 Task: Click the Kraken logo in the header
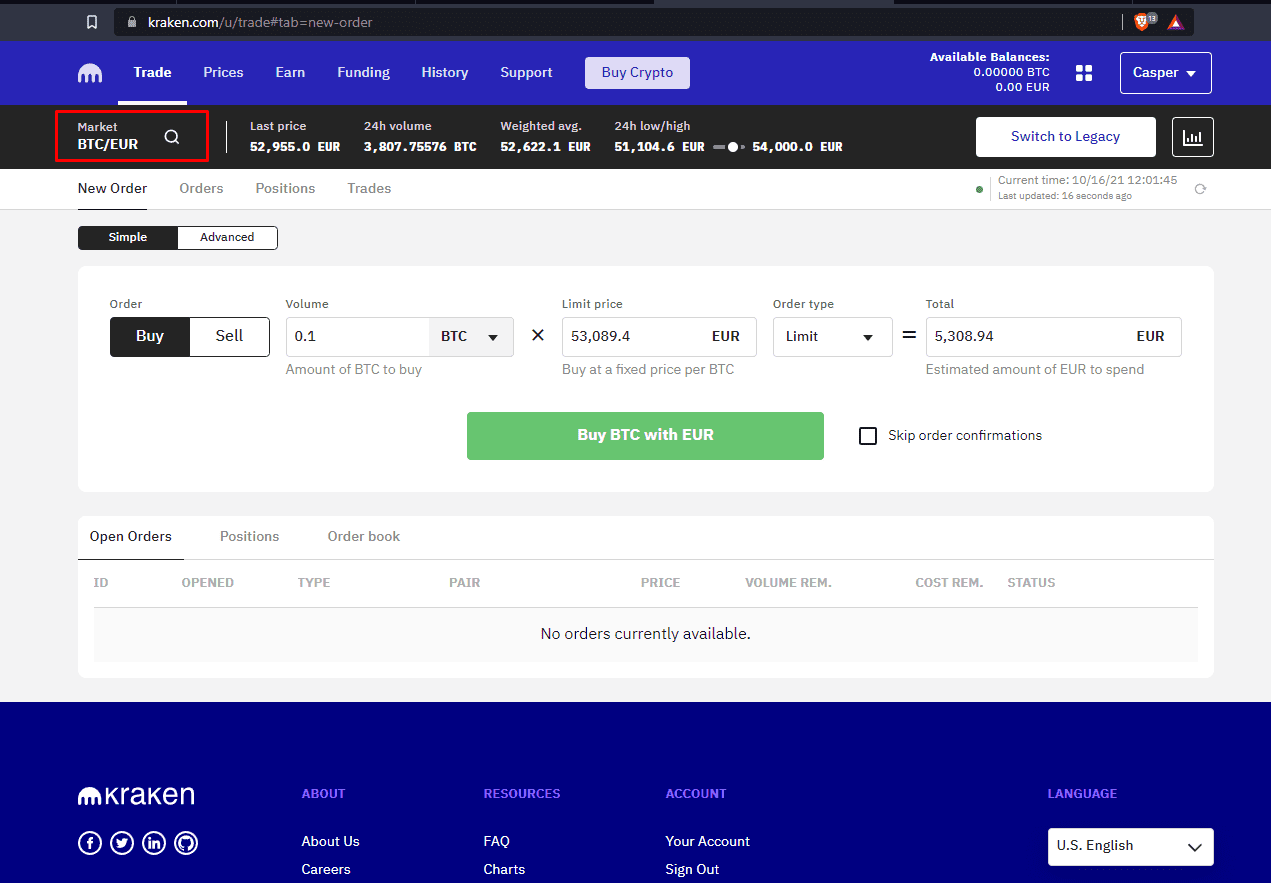coord(90,73)
